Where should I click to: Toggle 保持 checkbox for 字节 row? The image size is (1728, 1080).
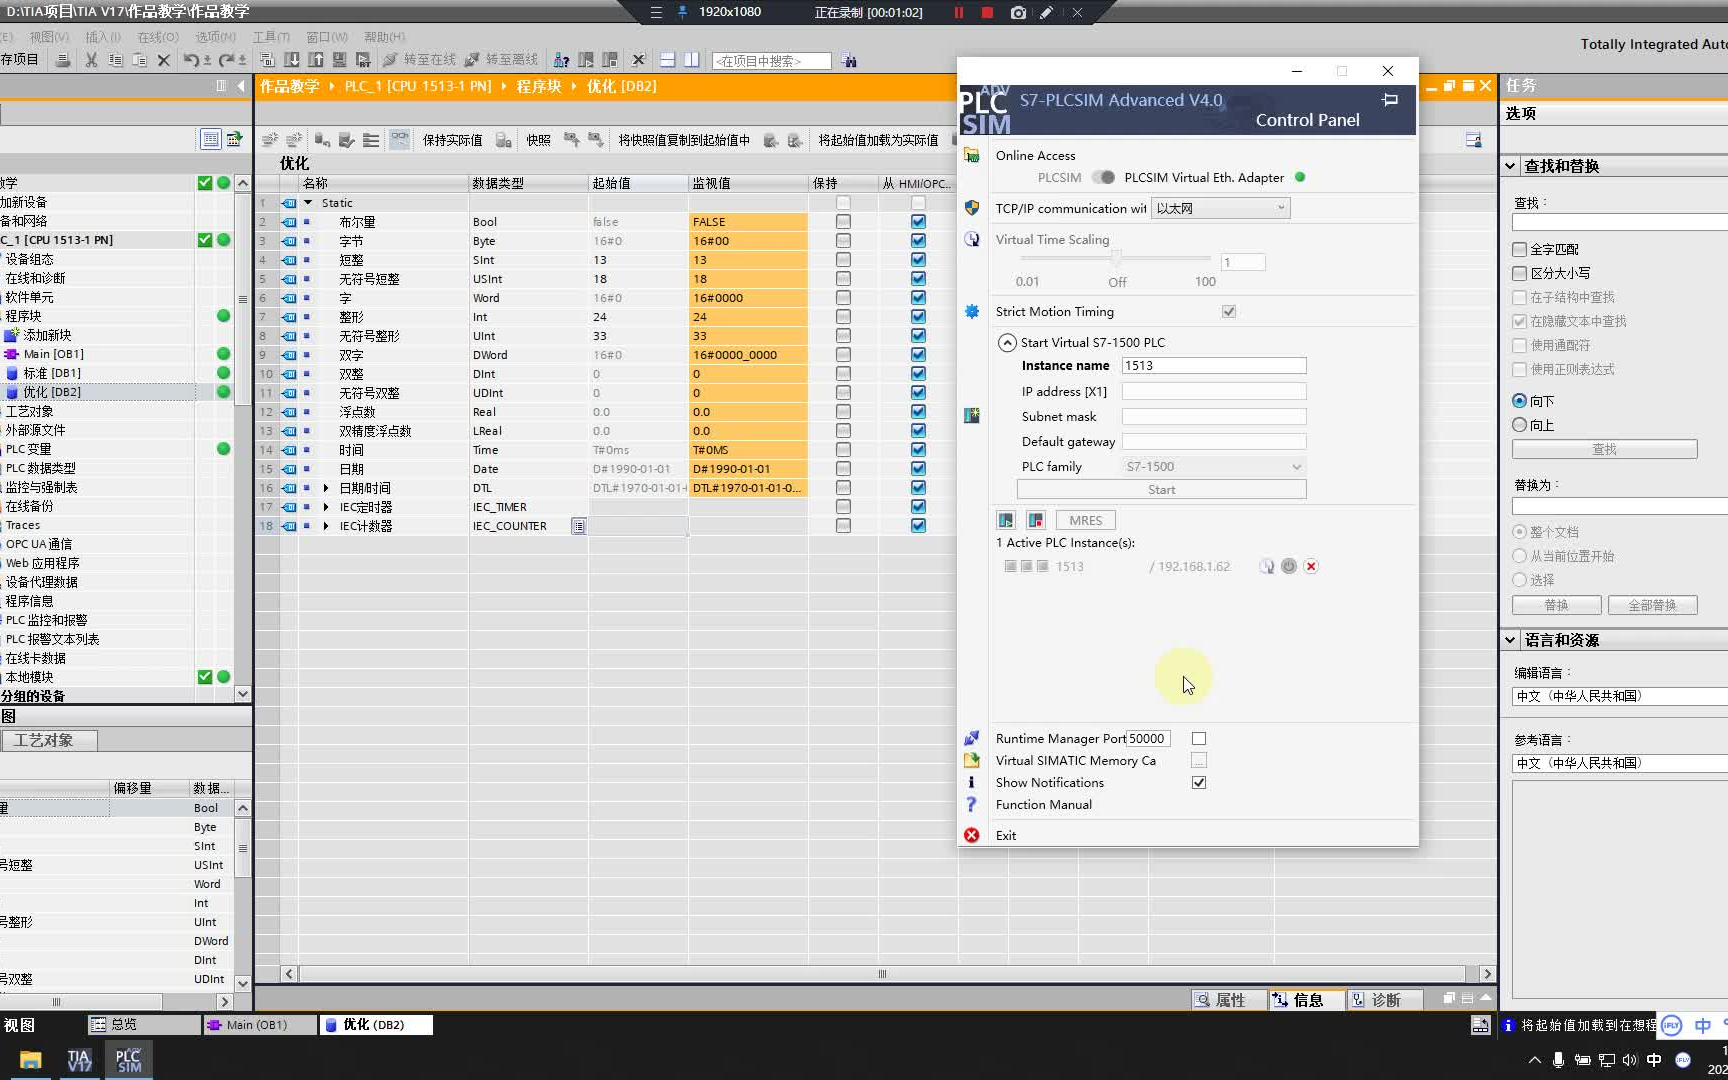tap(843, 241)
